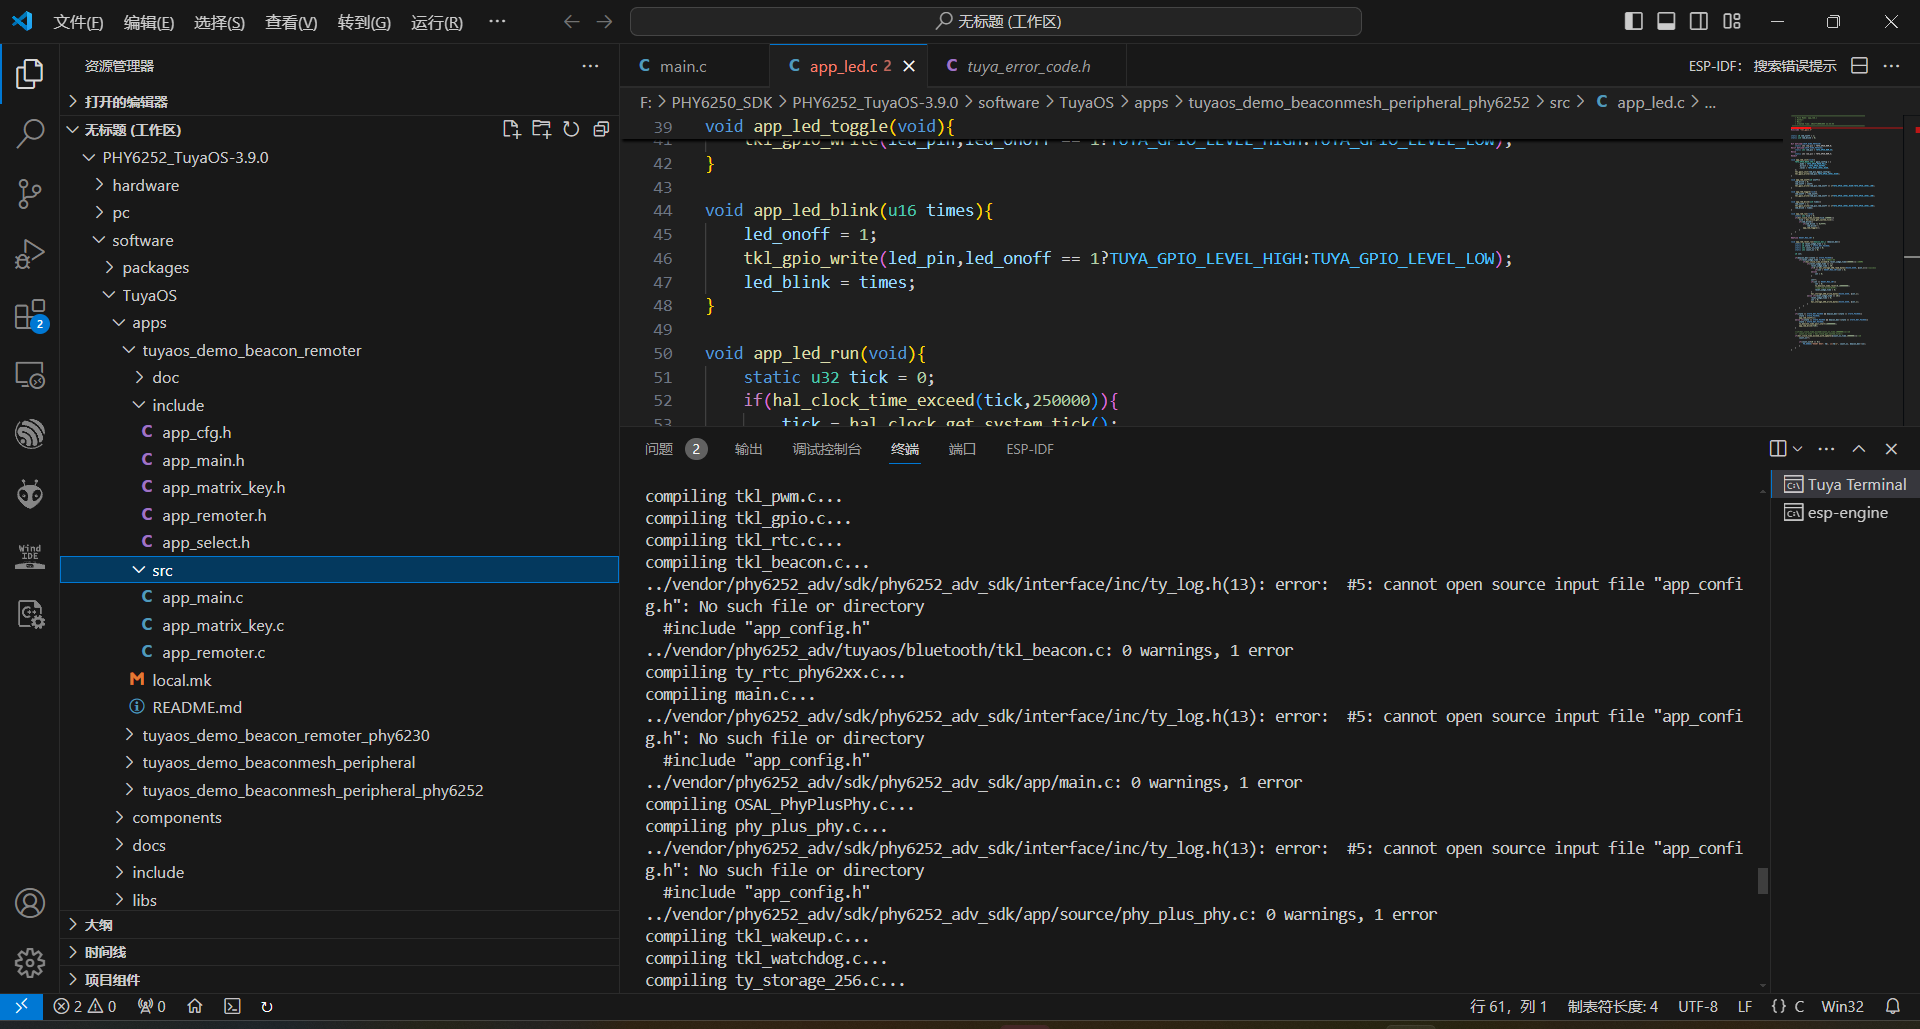Switch to tuya_error_code.h tab

(1028, 66)
